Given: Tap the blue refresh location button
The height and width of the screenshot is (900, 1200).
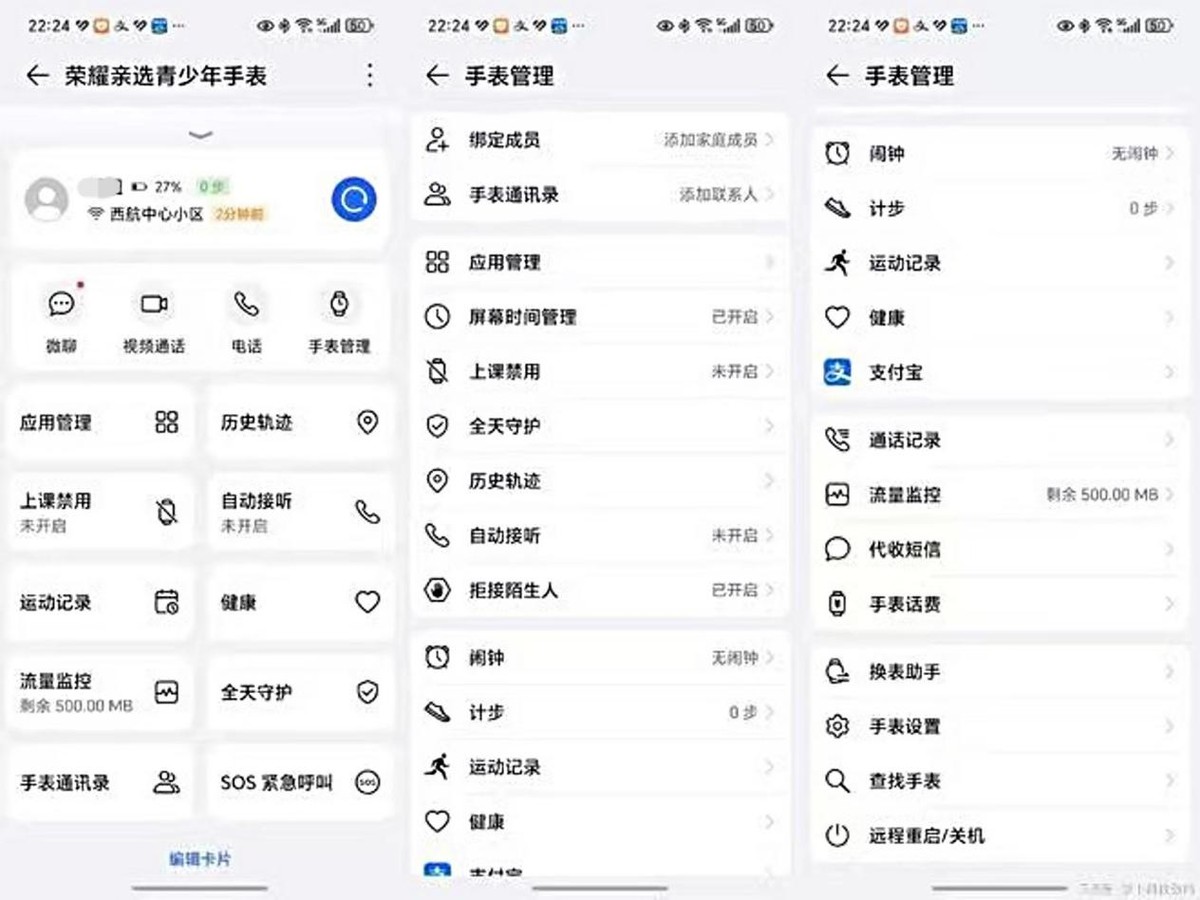Looking at the screenshot, I should click(x=354, y=200).
